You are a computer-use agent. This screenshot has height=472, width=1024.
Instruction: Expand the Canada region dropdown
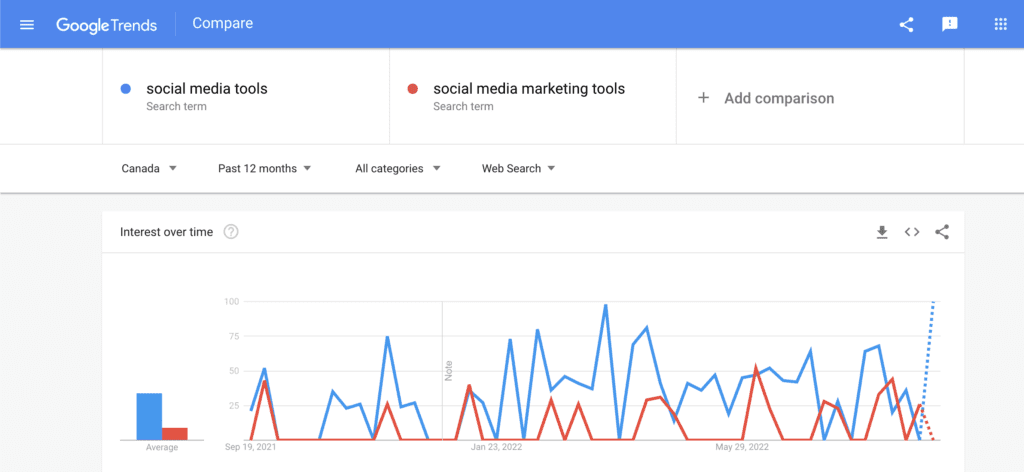[149, 169]
